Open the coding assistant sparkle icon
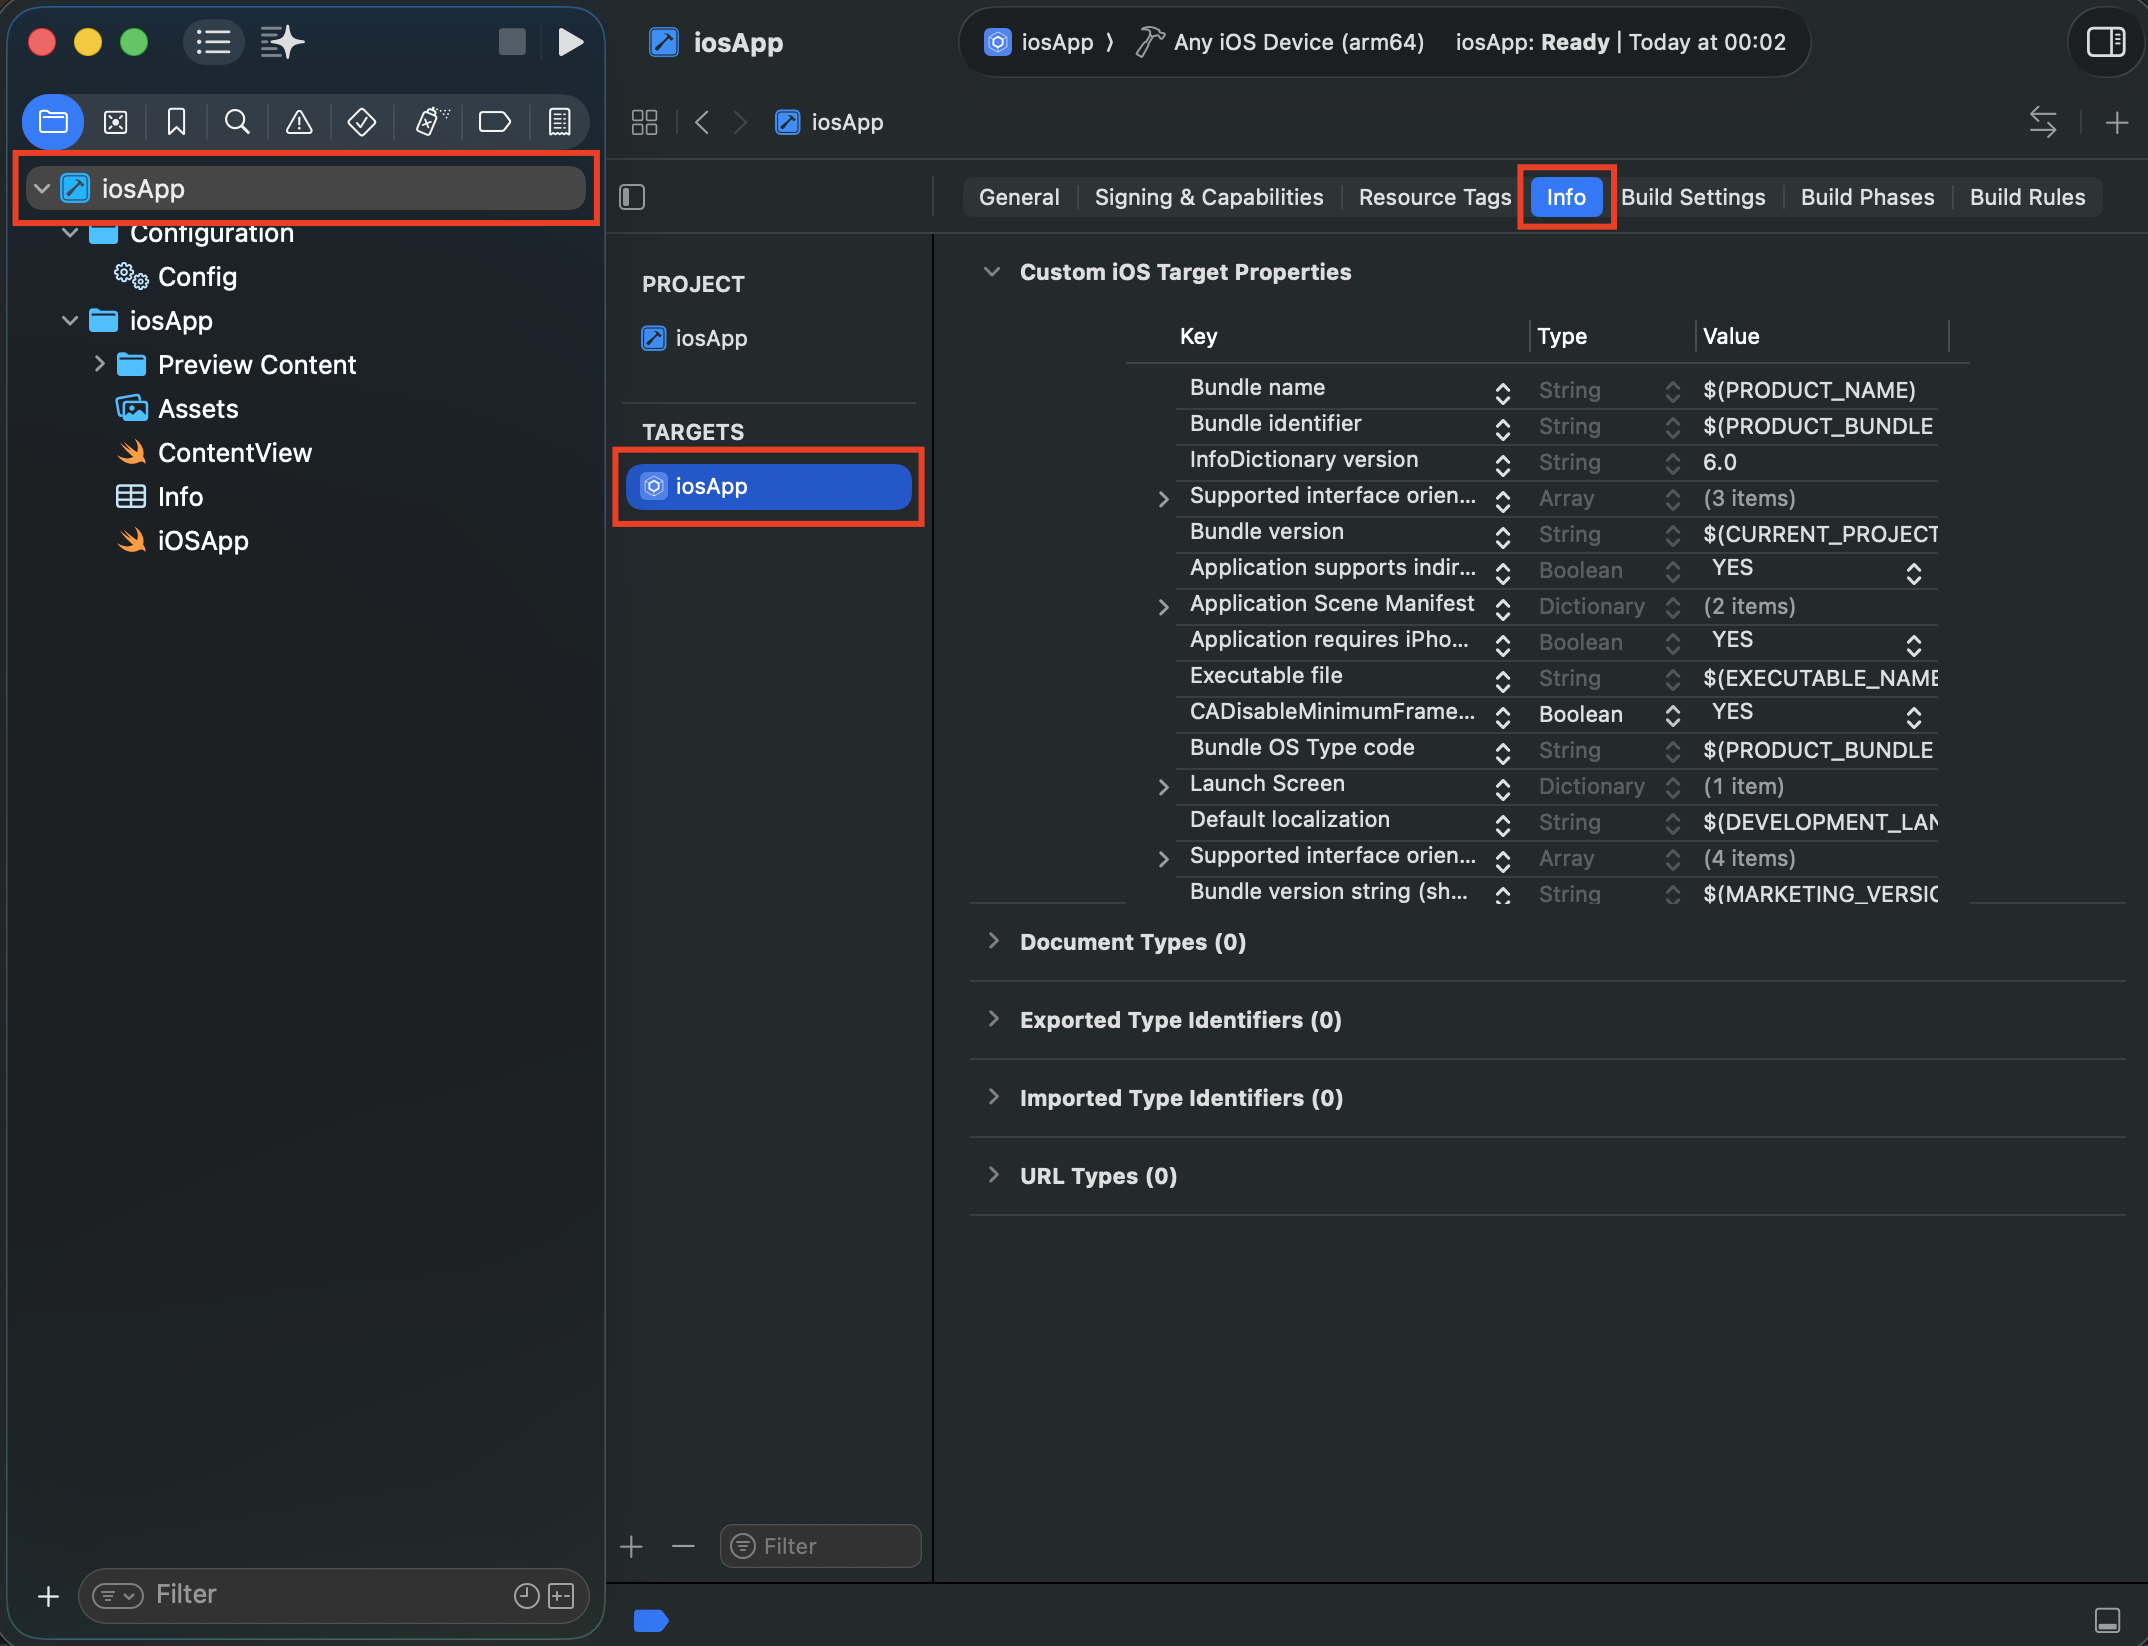This screenshot has height=1646, width=2148. pyautogui.click(x=282, y=42)
